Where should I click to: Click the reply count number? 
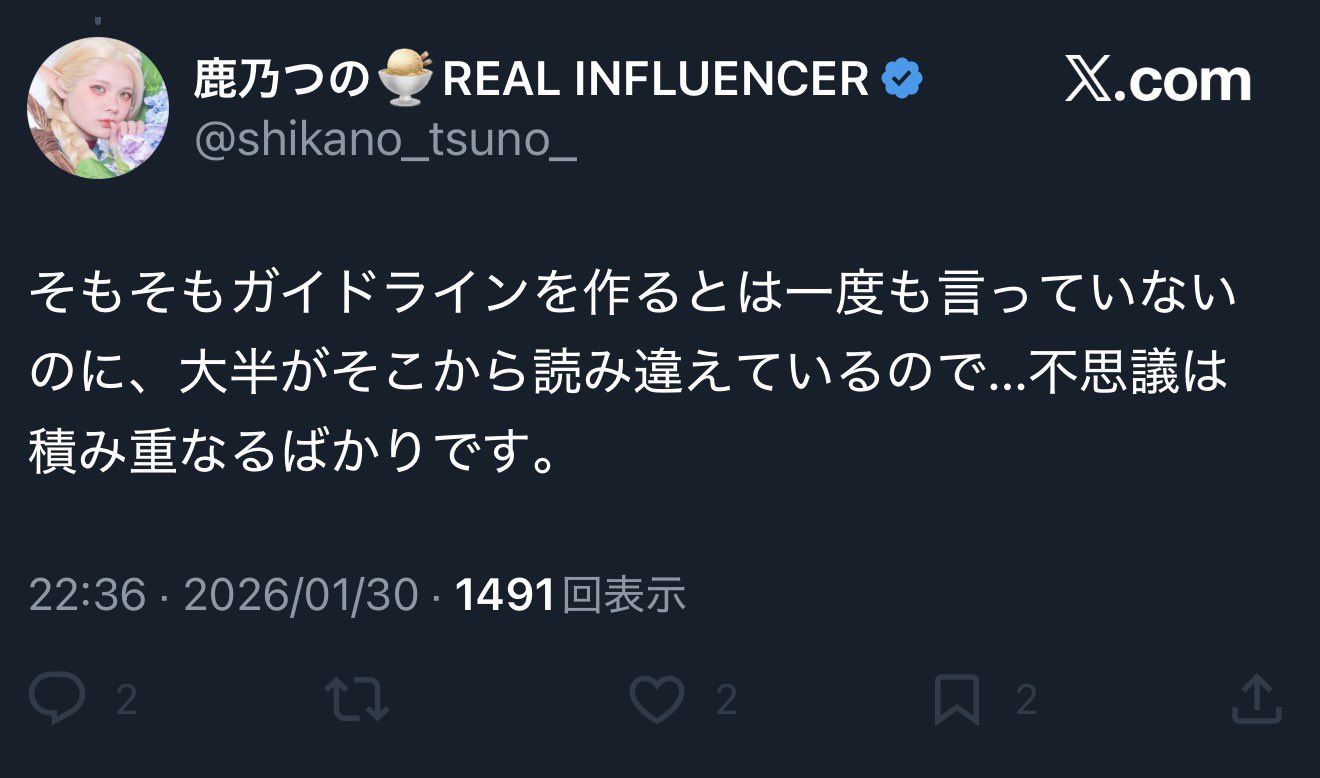[x=126, y=700]
